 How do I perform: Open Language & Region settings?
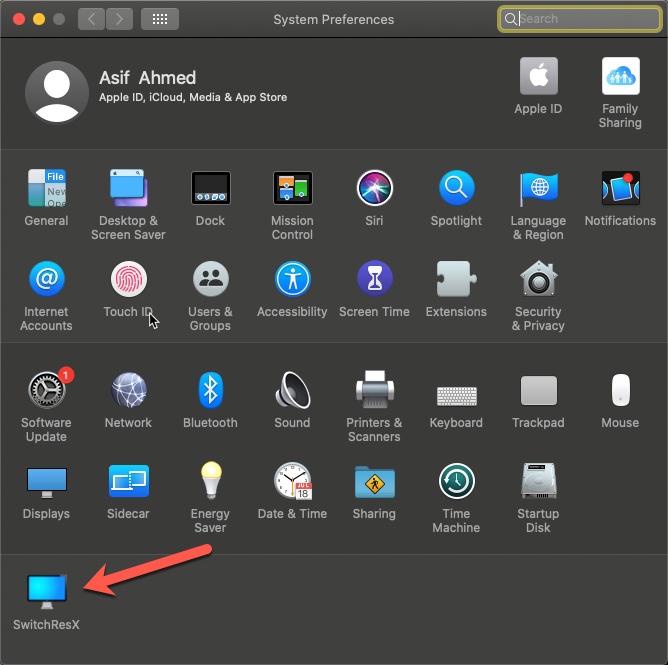click(538, 188)
